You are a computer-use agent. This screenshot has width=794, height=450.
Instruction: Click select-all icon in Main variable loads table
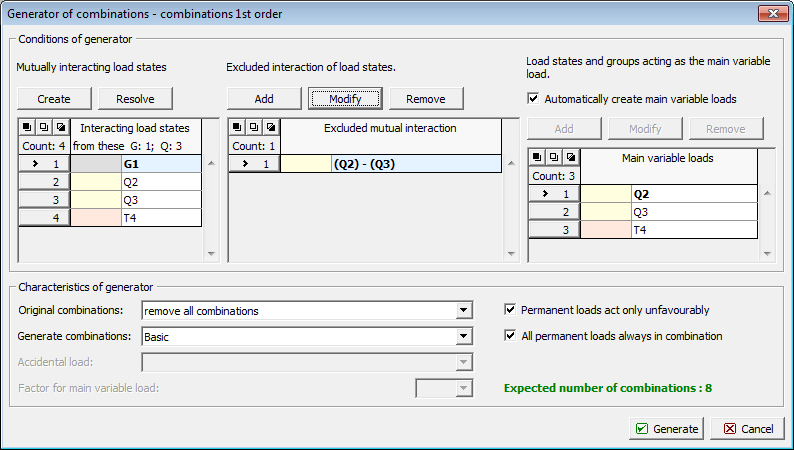point(537,157)
